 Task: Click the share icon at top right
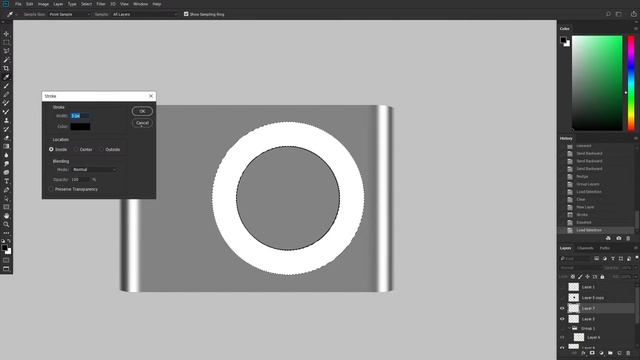tap(633, 14)
